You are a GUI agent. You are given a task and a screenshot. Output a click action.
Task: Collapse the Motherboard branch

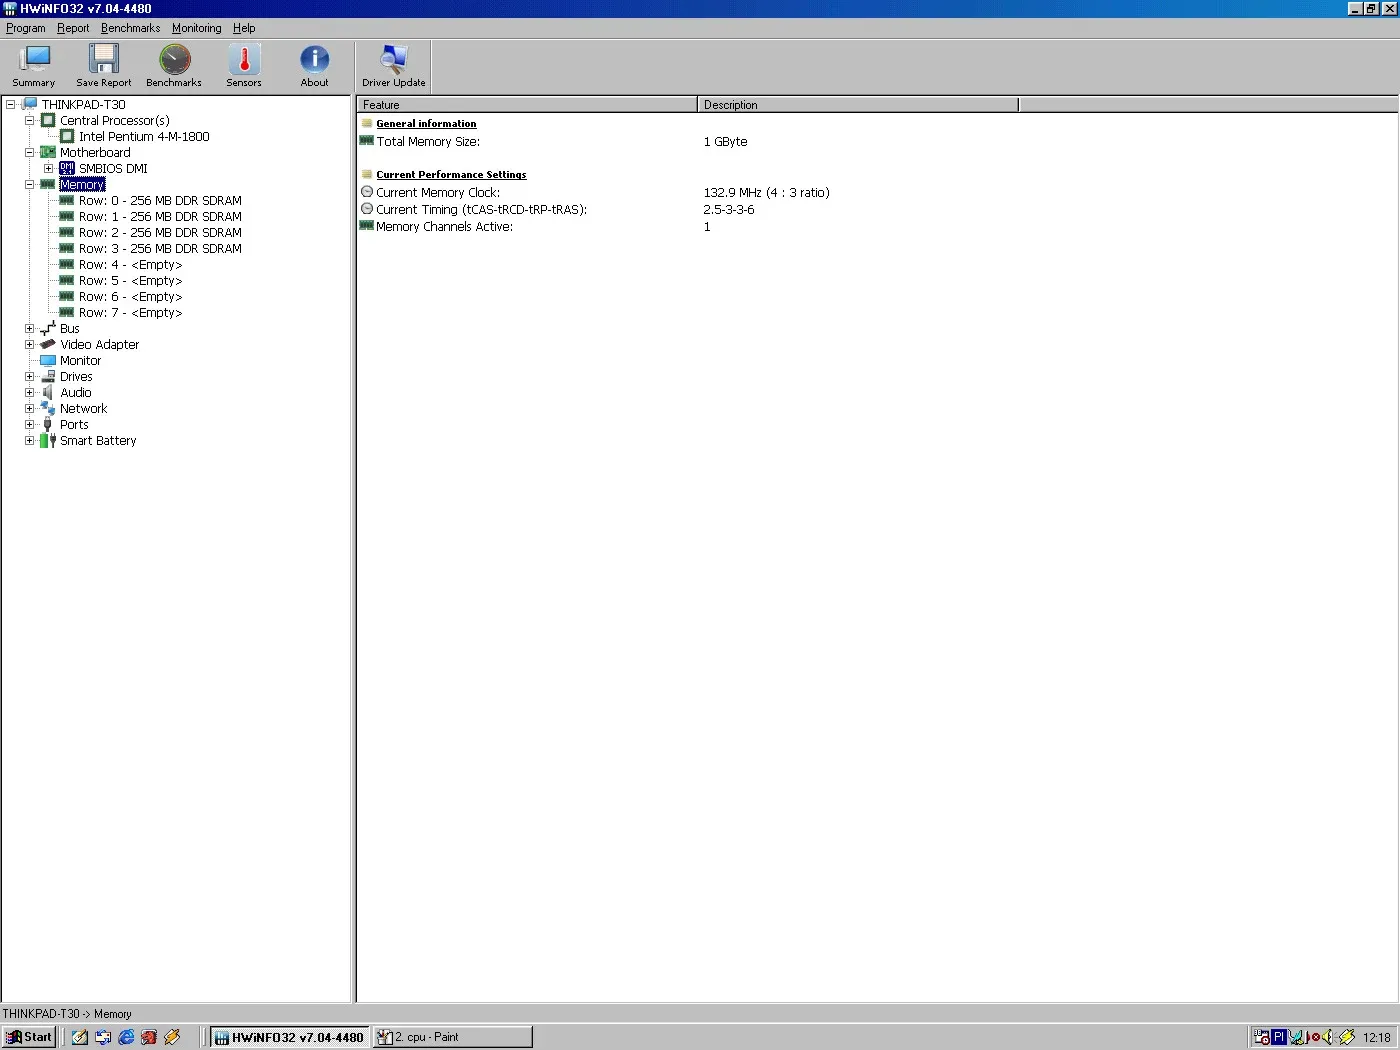pos(29,153)
